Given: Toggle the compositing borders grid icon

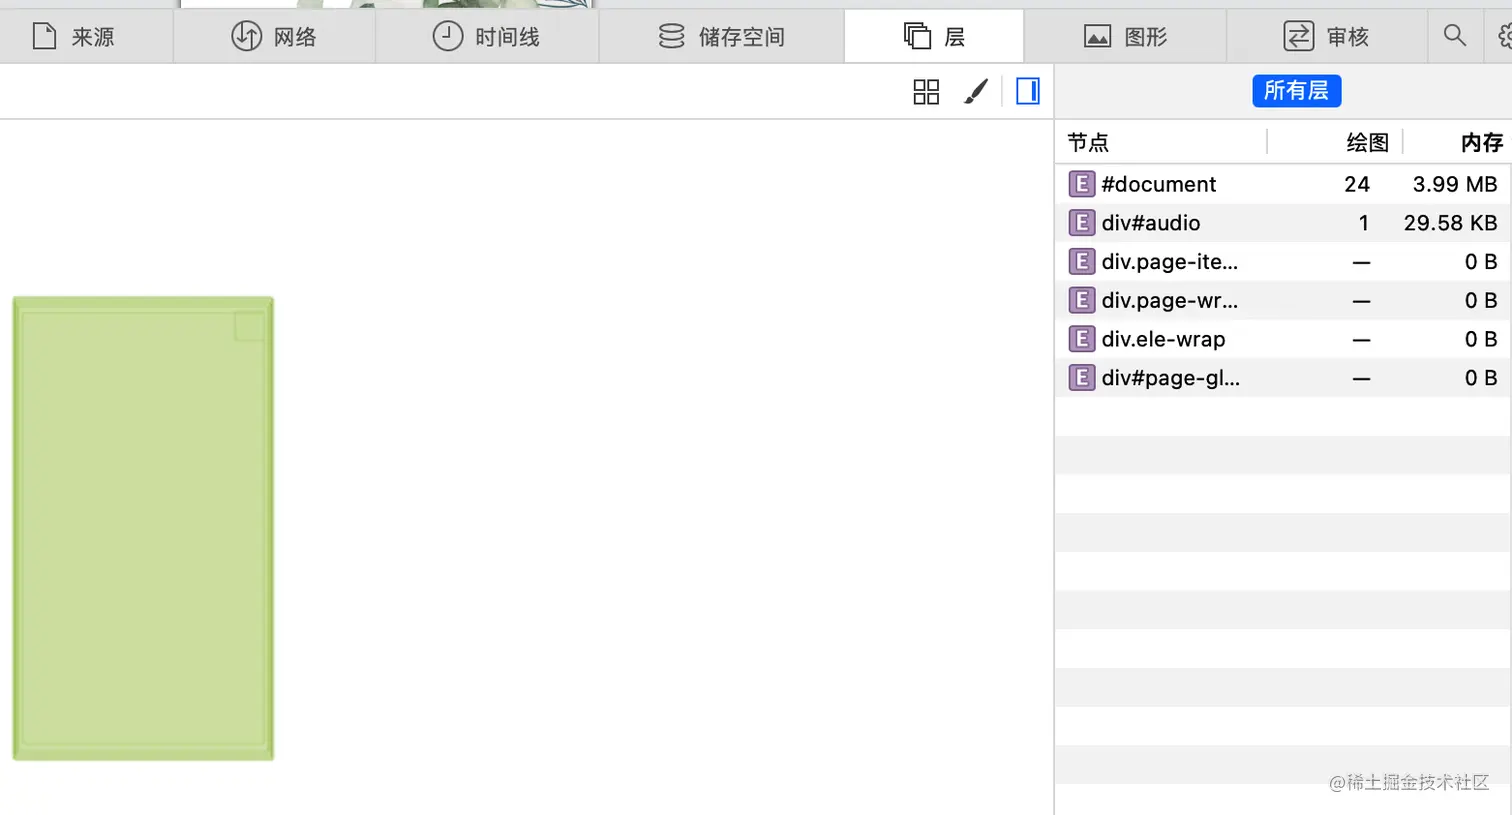Looking at the screenshot, I should coord(926,91).
